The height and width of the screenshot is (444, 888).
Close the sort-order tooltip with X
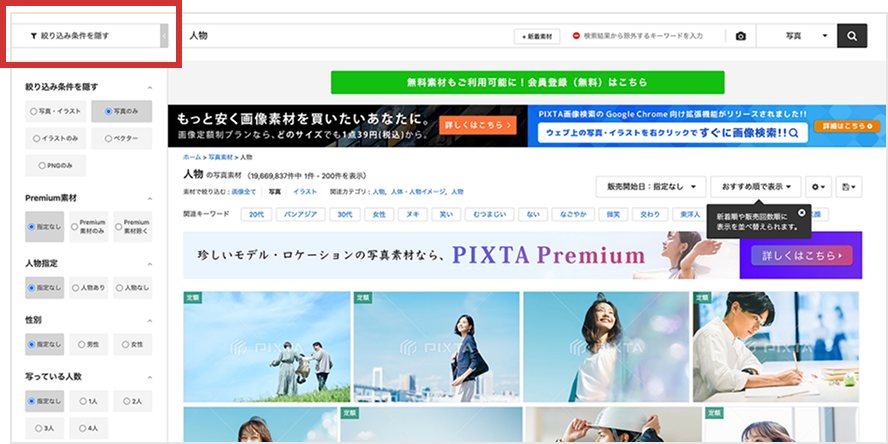pyautogui.click(x=801, y=212)
